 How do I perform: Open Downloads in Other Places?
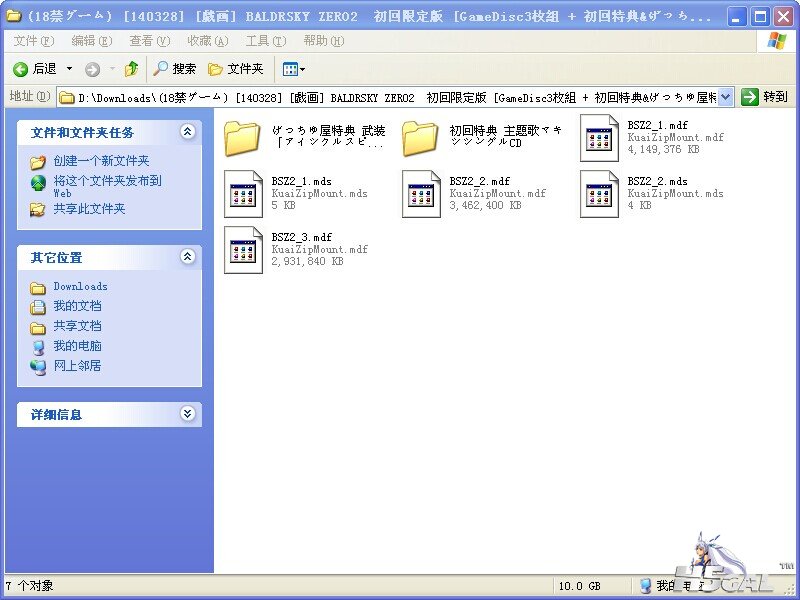pos(81,286)
